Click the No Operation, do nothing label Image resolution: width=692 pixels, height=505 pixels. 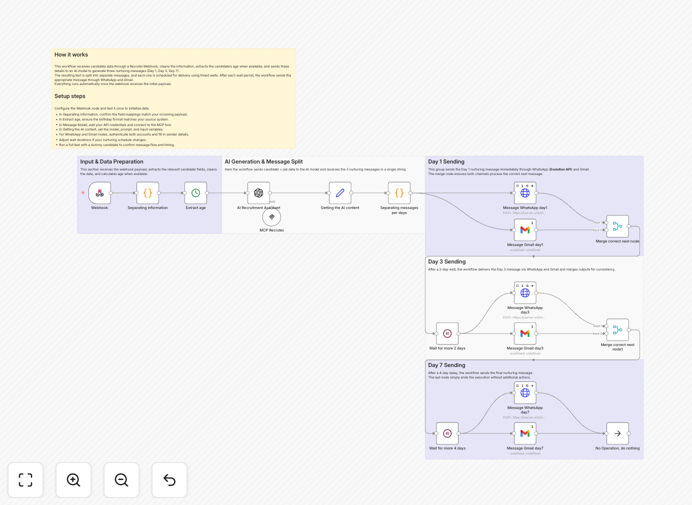click(x=617, y=448)
